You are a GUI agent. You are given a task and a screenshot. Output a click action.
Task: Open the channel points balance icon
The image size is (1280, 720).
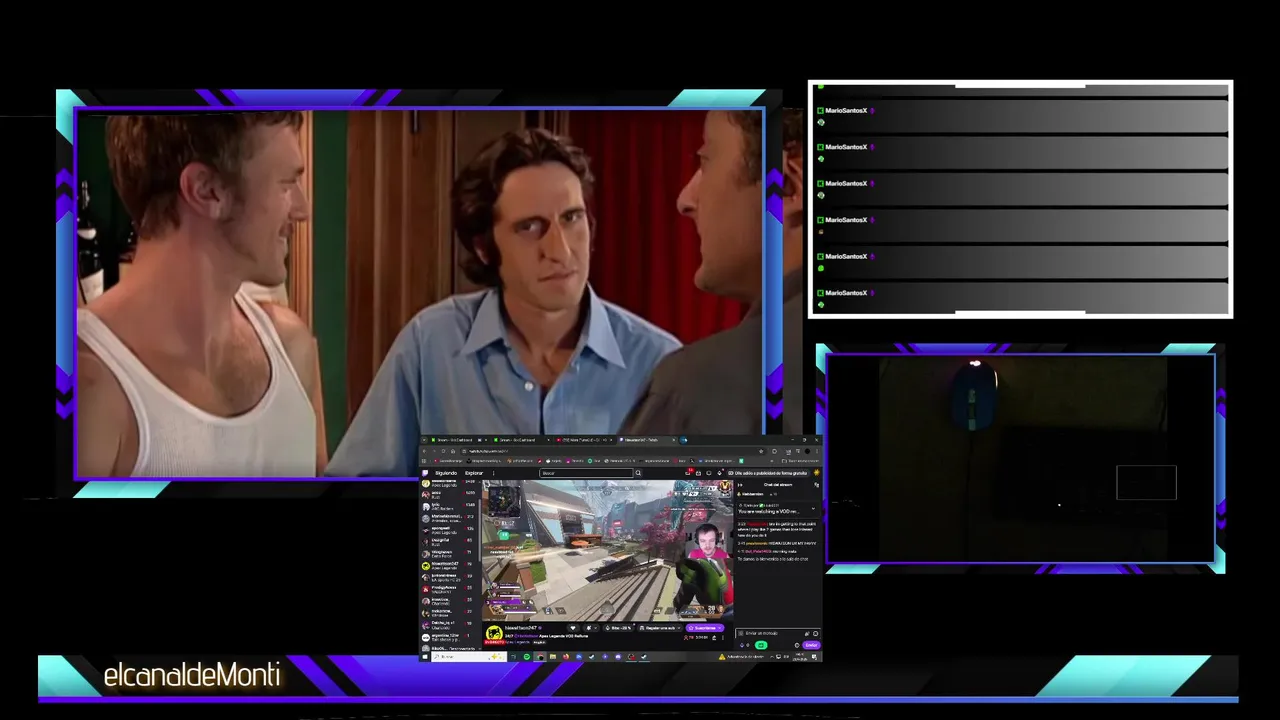(743, 645)
